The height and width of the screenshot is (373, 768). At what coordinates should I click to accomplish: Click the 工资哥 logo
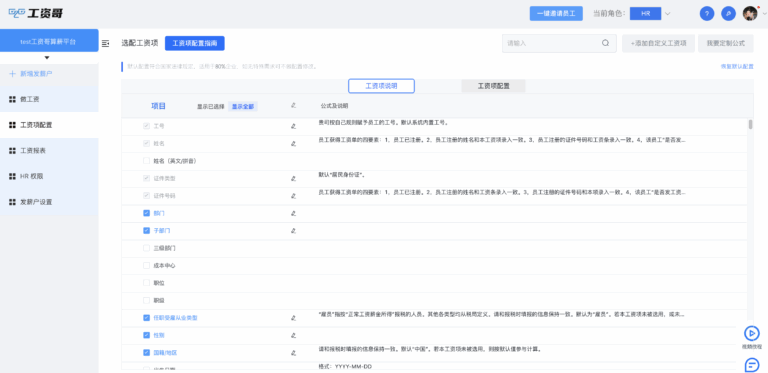pos(36,13)
